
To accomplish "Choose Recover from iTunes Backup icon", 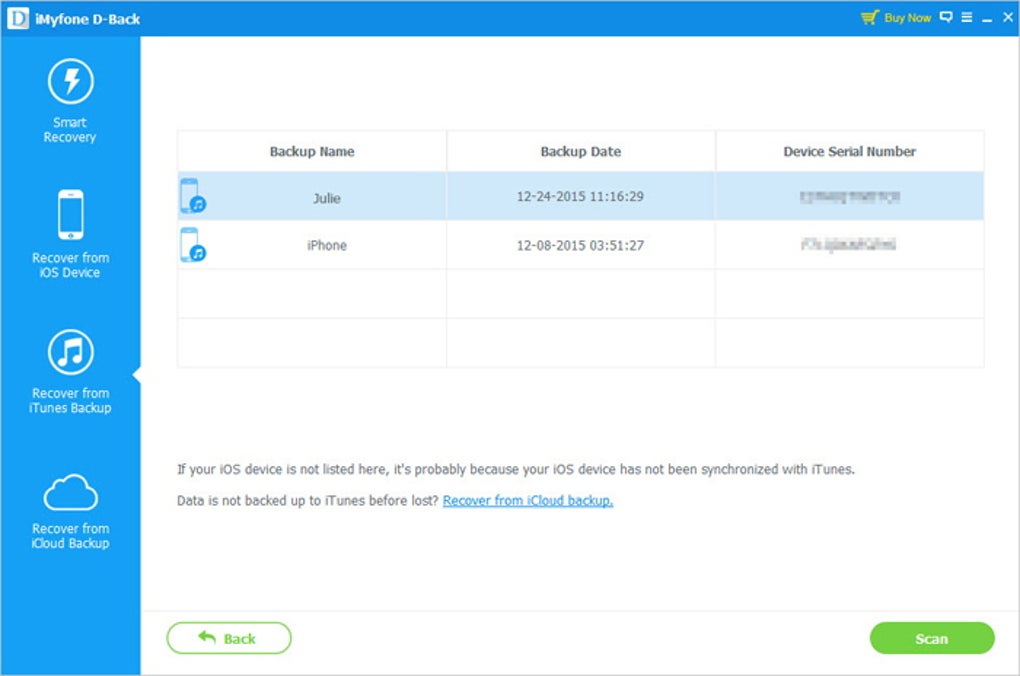I will coord(71,352).
